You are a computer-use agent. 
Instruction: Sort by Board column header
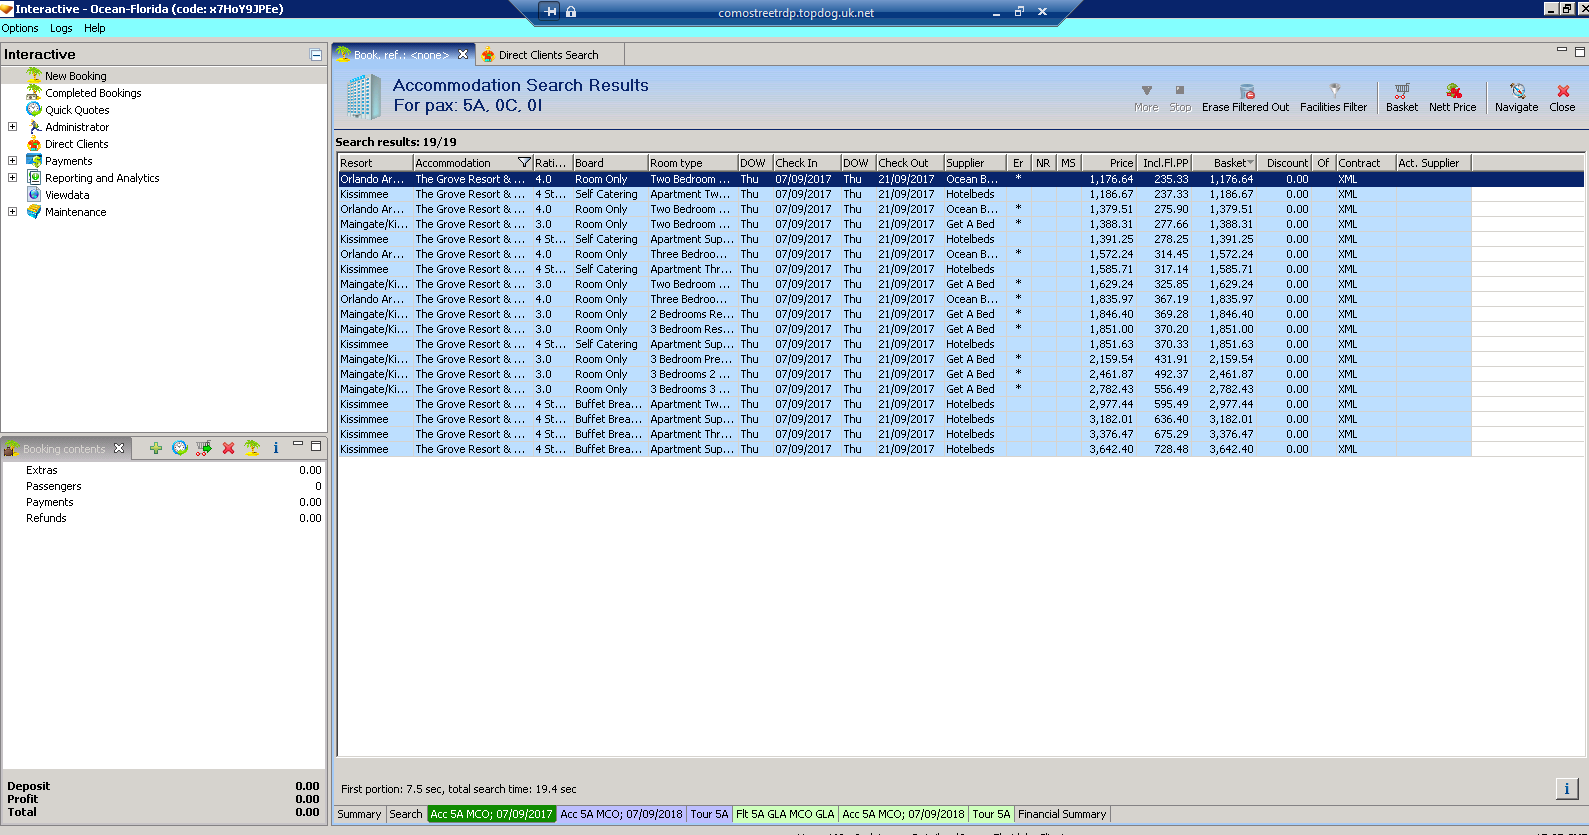click(610, 163)
